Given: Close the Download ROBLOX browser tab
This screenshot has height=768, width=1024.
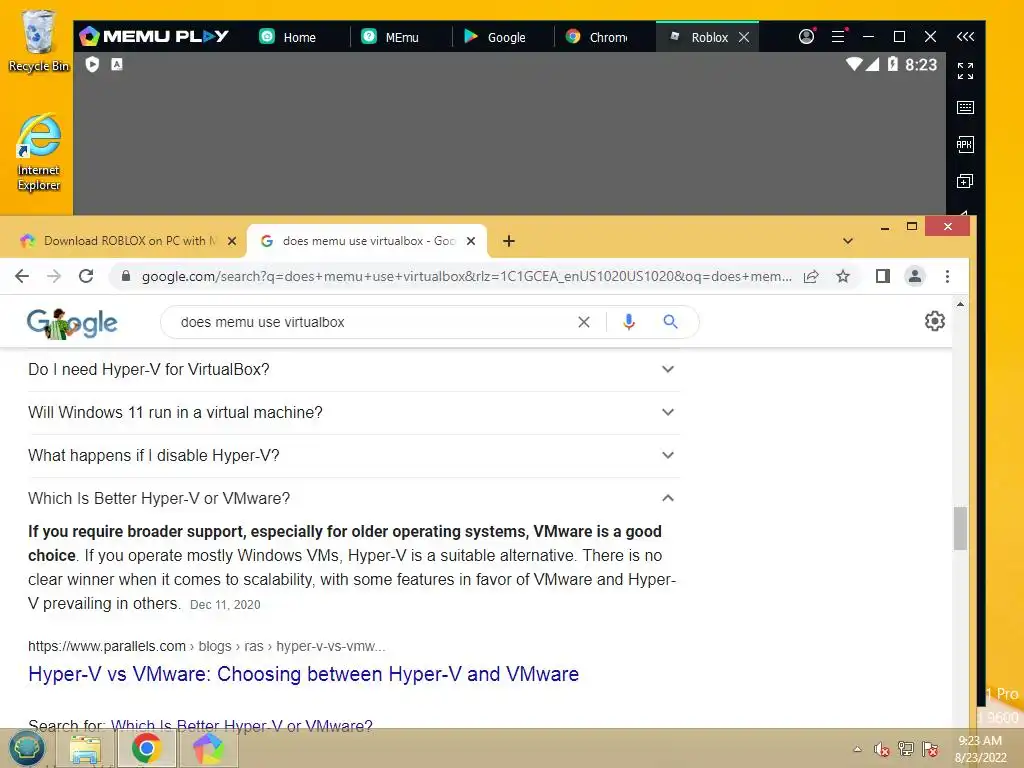Looking at the screenshot, I should tap(232, 241).
